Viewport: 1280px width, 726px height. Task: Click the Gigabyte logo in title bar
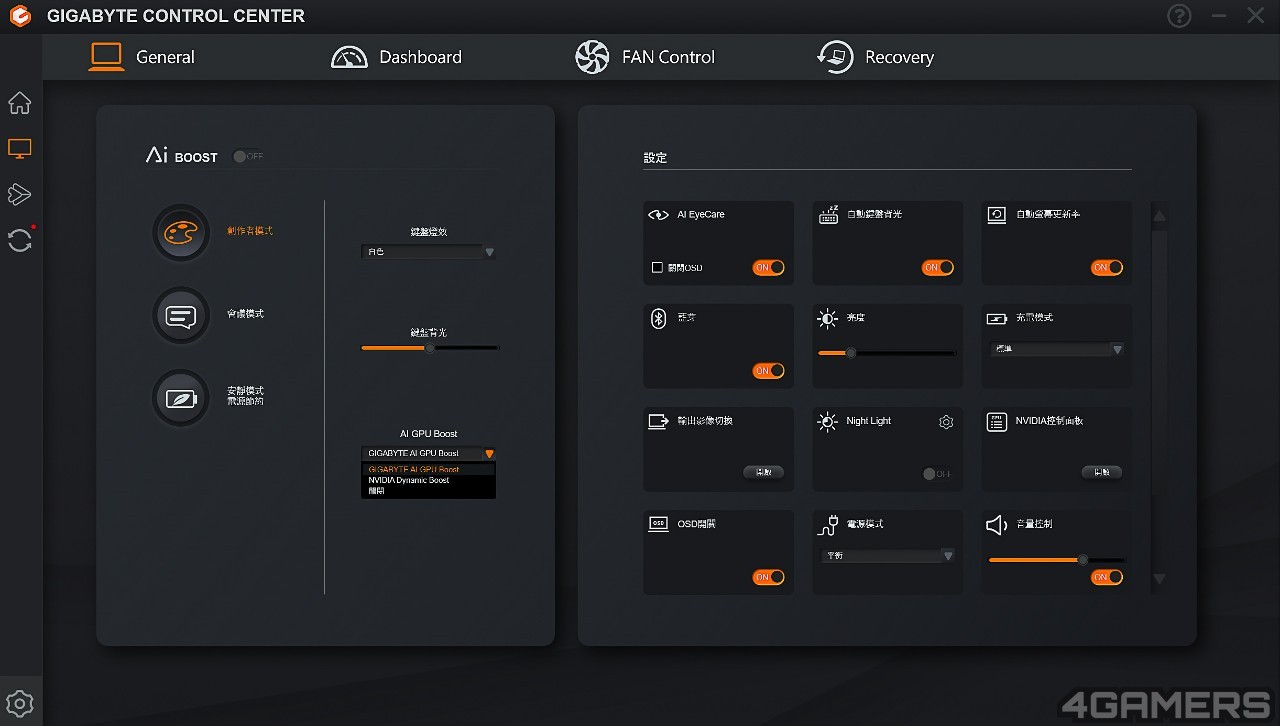[x=18, y=16]
